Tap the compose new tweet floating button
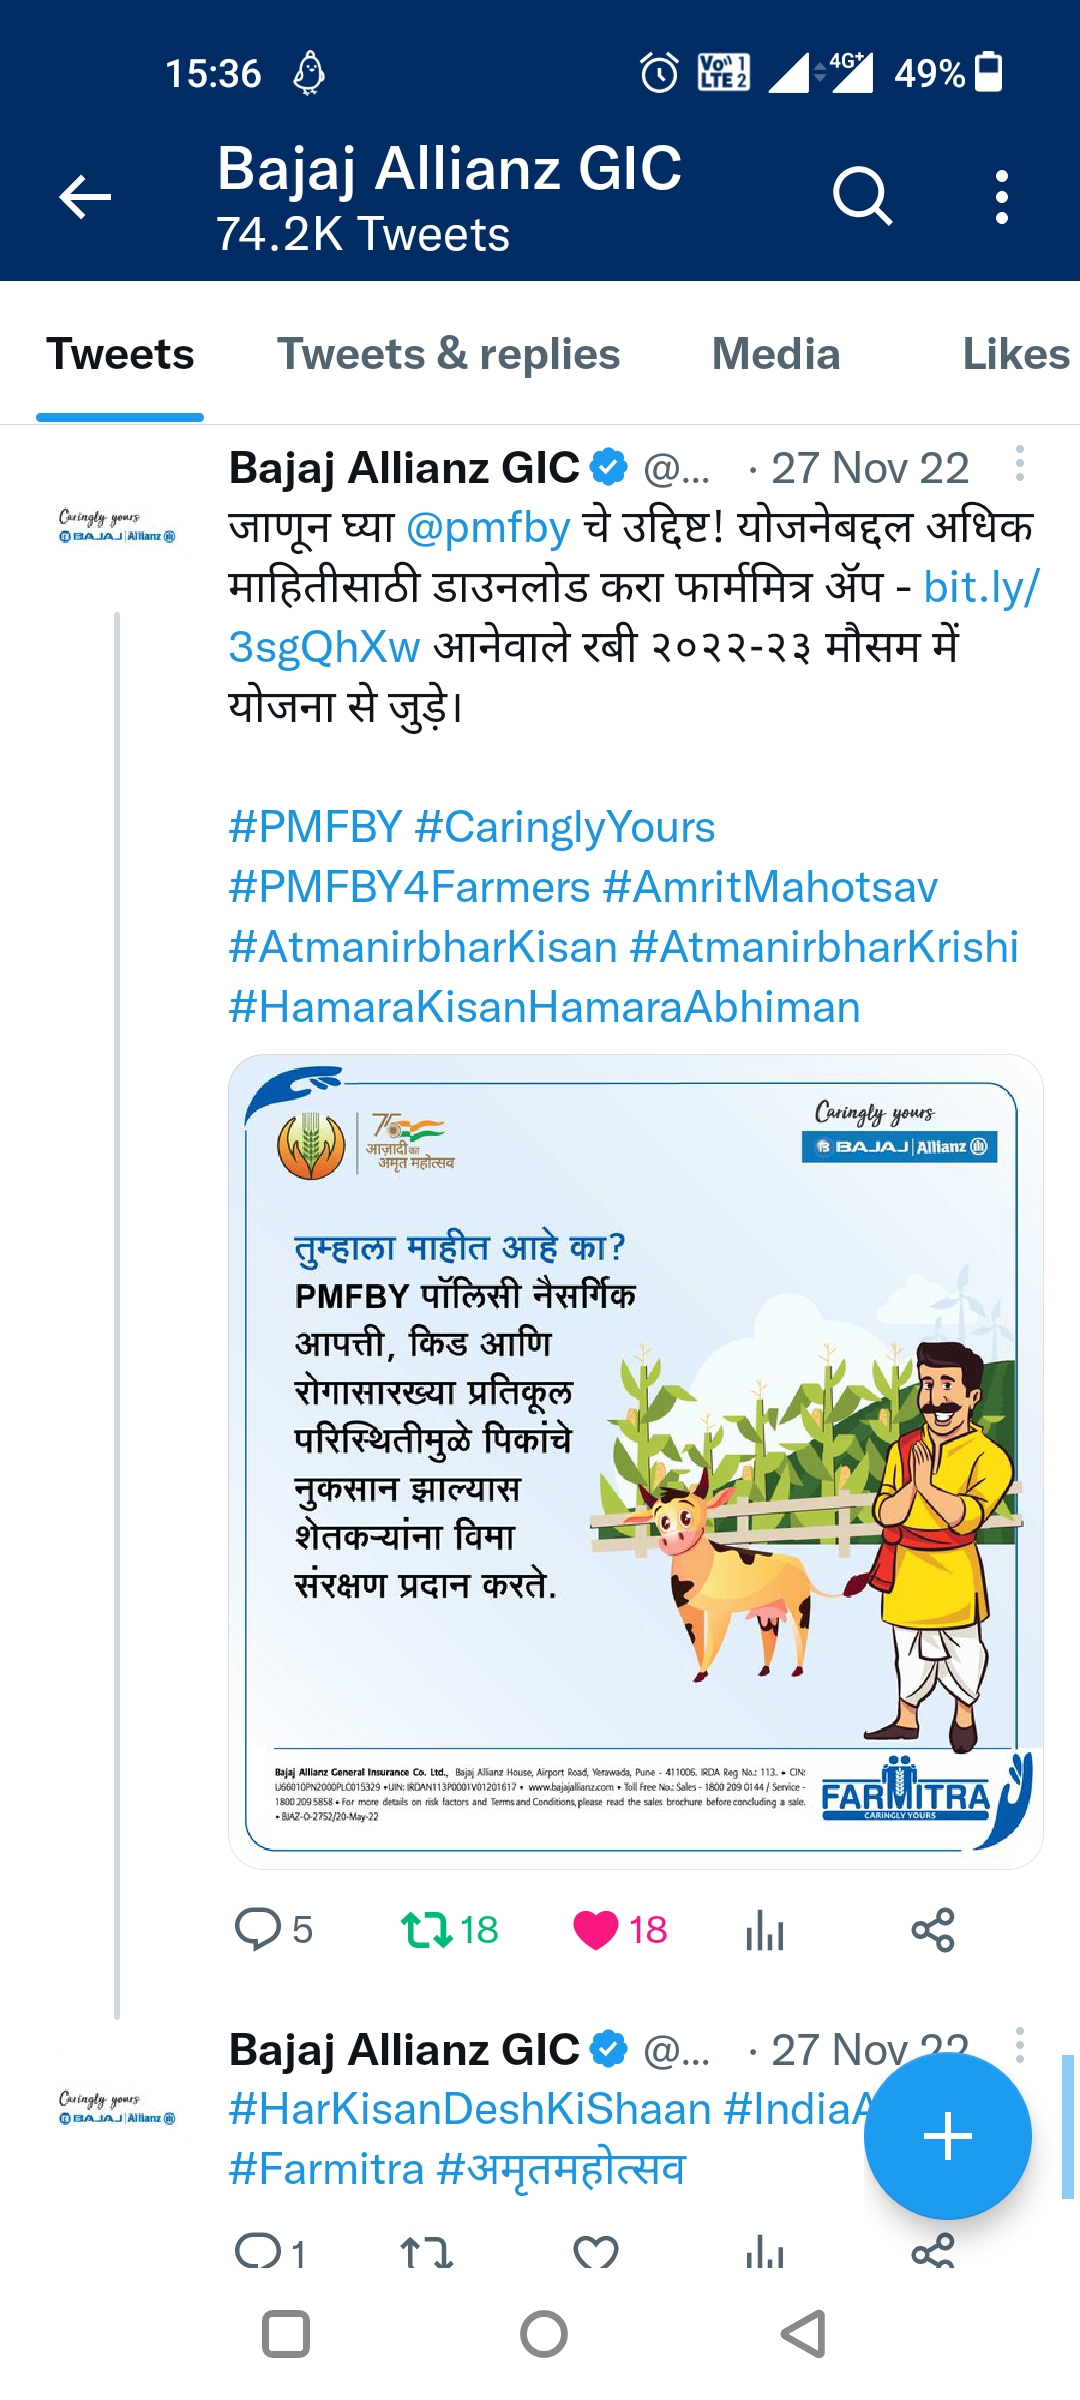1080x2400 pixels. (947, 2137)
